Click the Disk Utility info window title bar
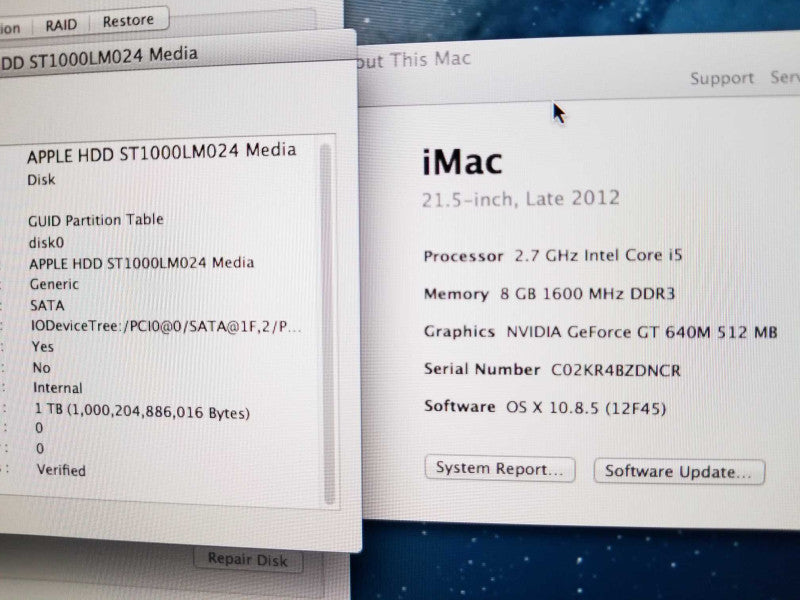The width and height of the screenshot is (800, 600). pyautogui.click(x=179, y=55)
